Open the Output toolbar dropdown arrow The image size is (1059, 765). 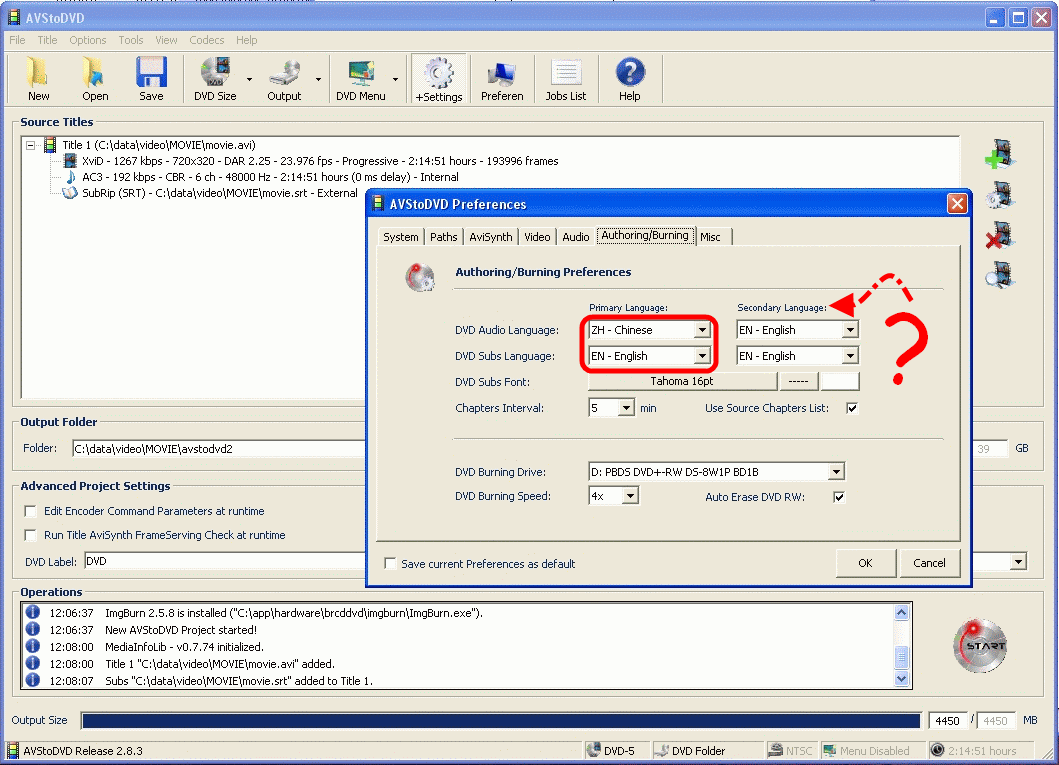click(318, 80)
